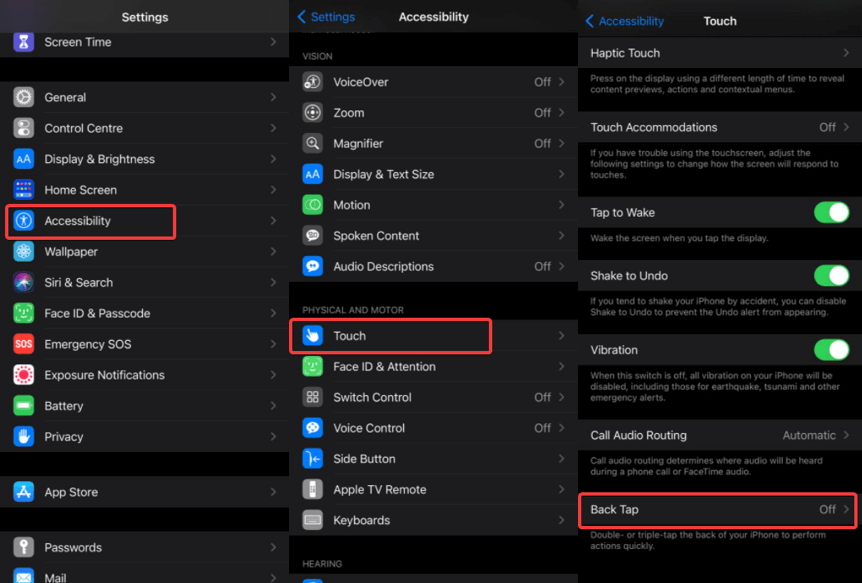This screenshot has height=583, width=862.
Task: Return via the Accessibility back link
Action: tap(625, 20)
